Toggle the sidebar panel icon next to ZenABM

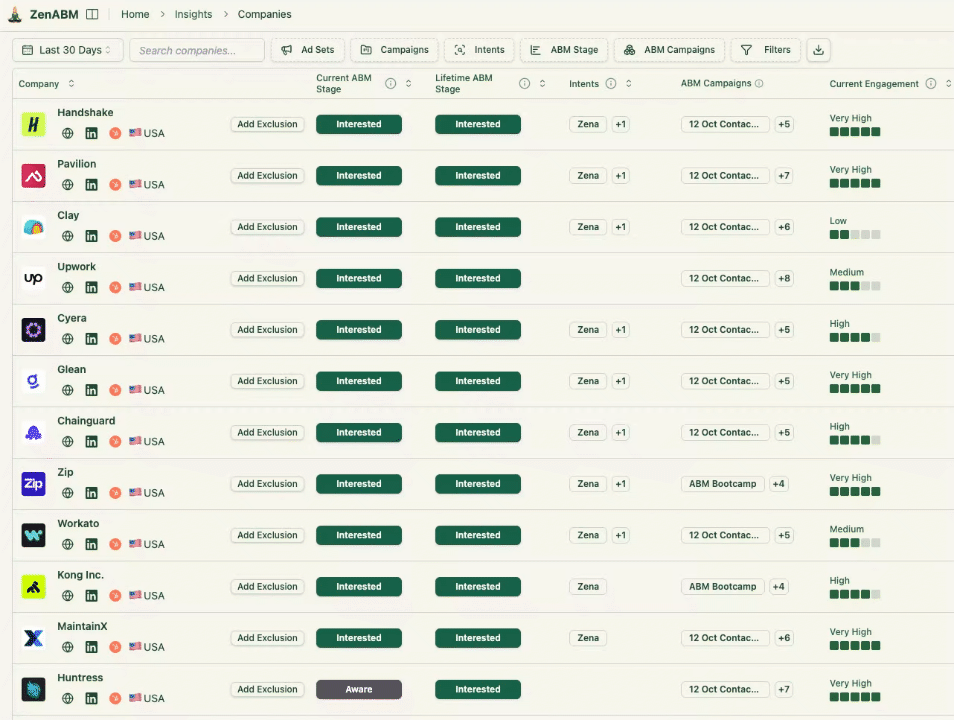(x=92, y=14)
